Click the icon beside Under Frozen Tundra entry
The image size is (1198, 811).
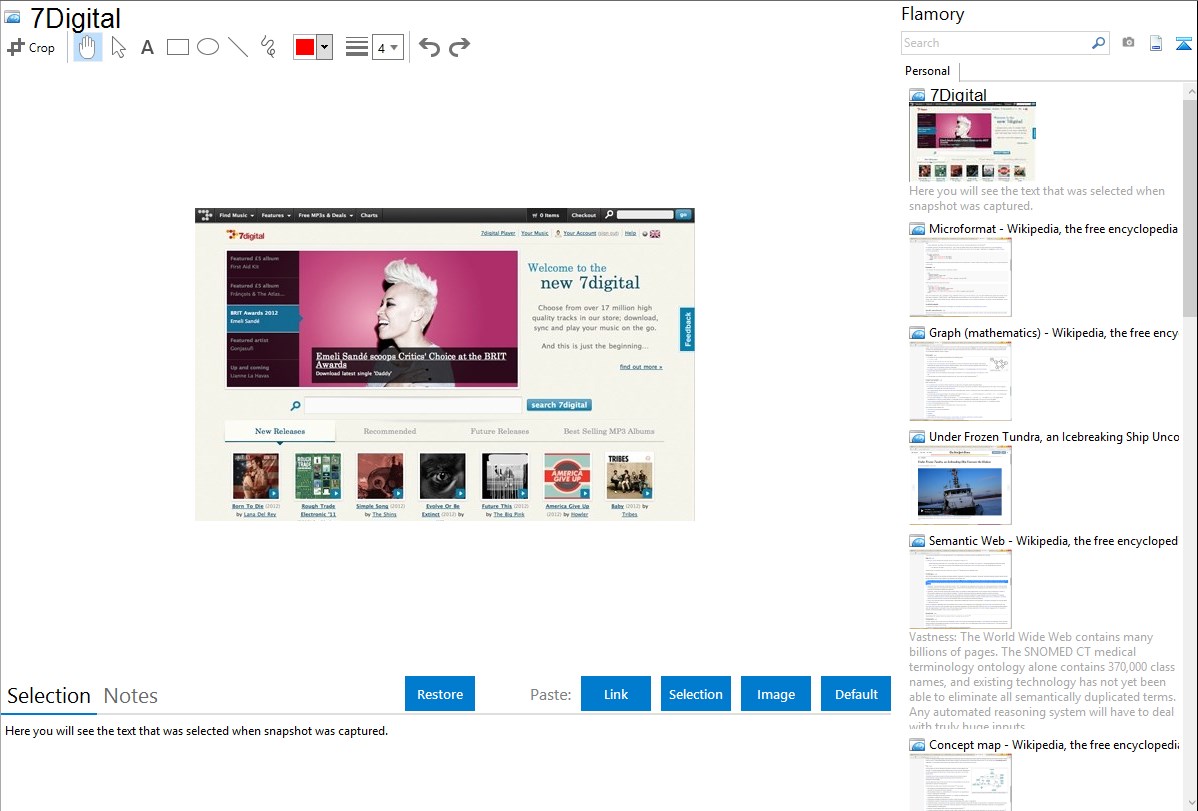pos(917,436)
